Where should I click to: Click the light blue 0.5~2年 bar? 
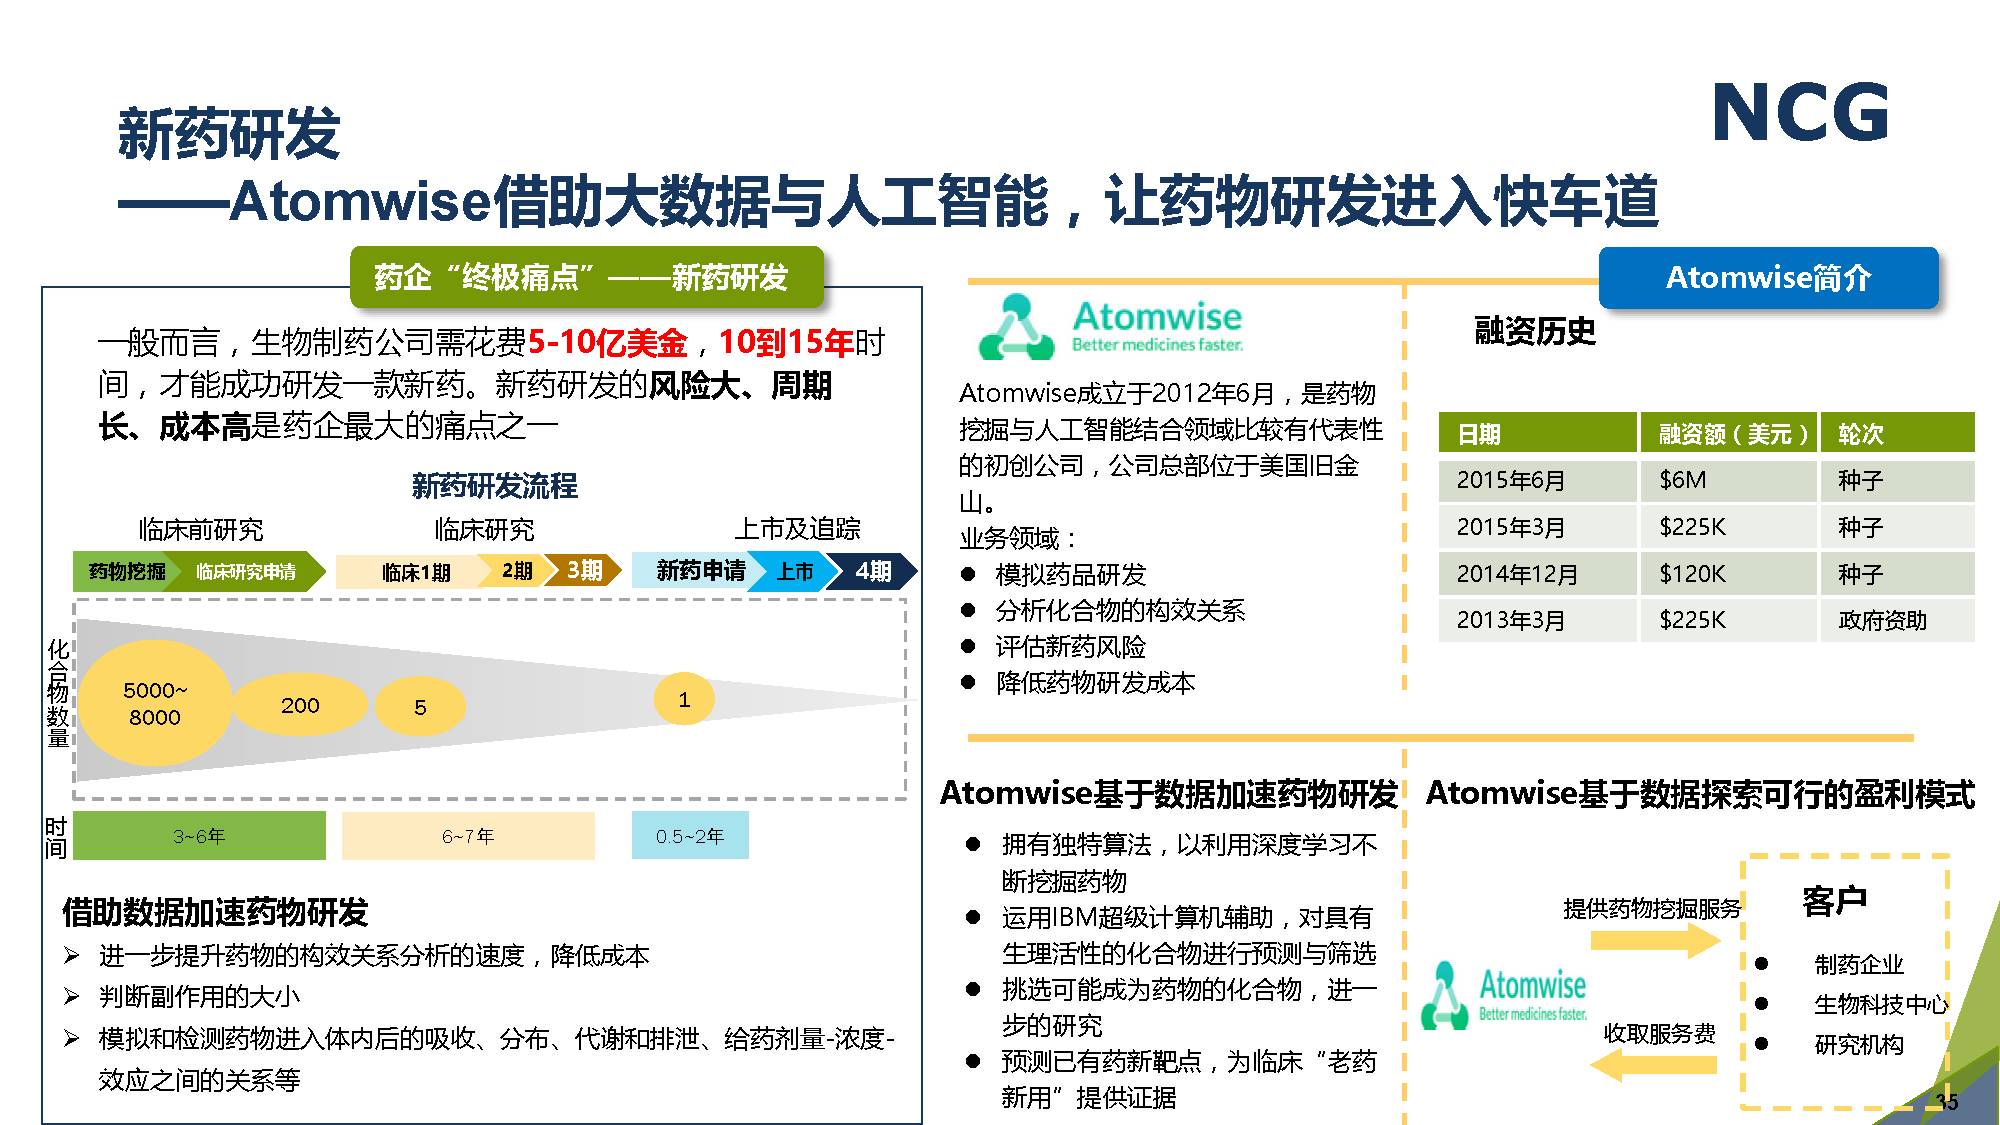pos(689,836)
